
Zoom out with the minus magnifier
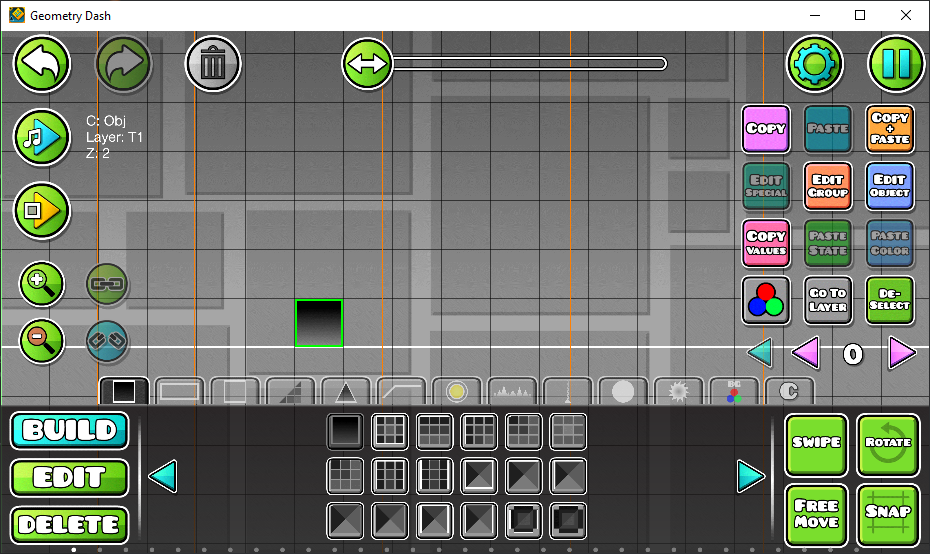tap(42, 341)
